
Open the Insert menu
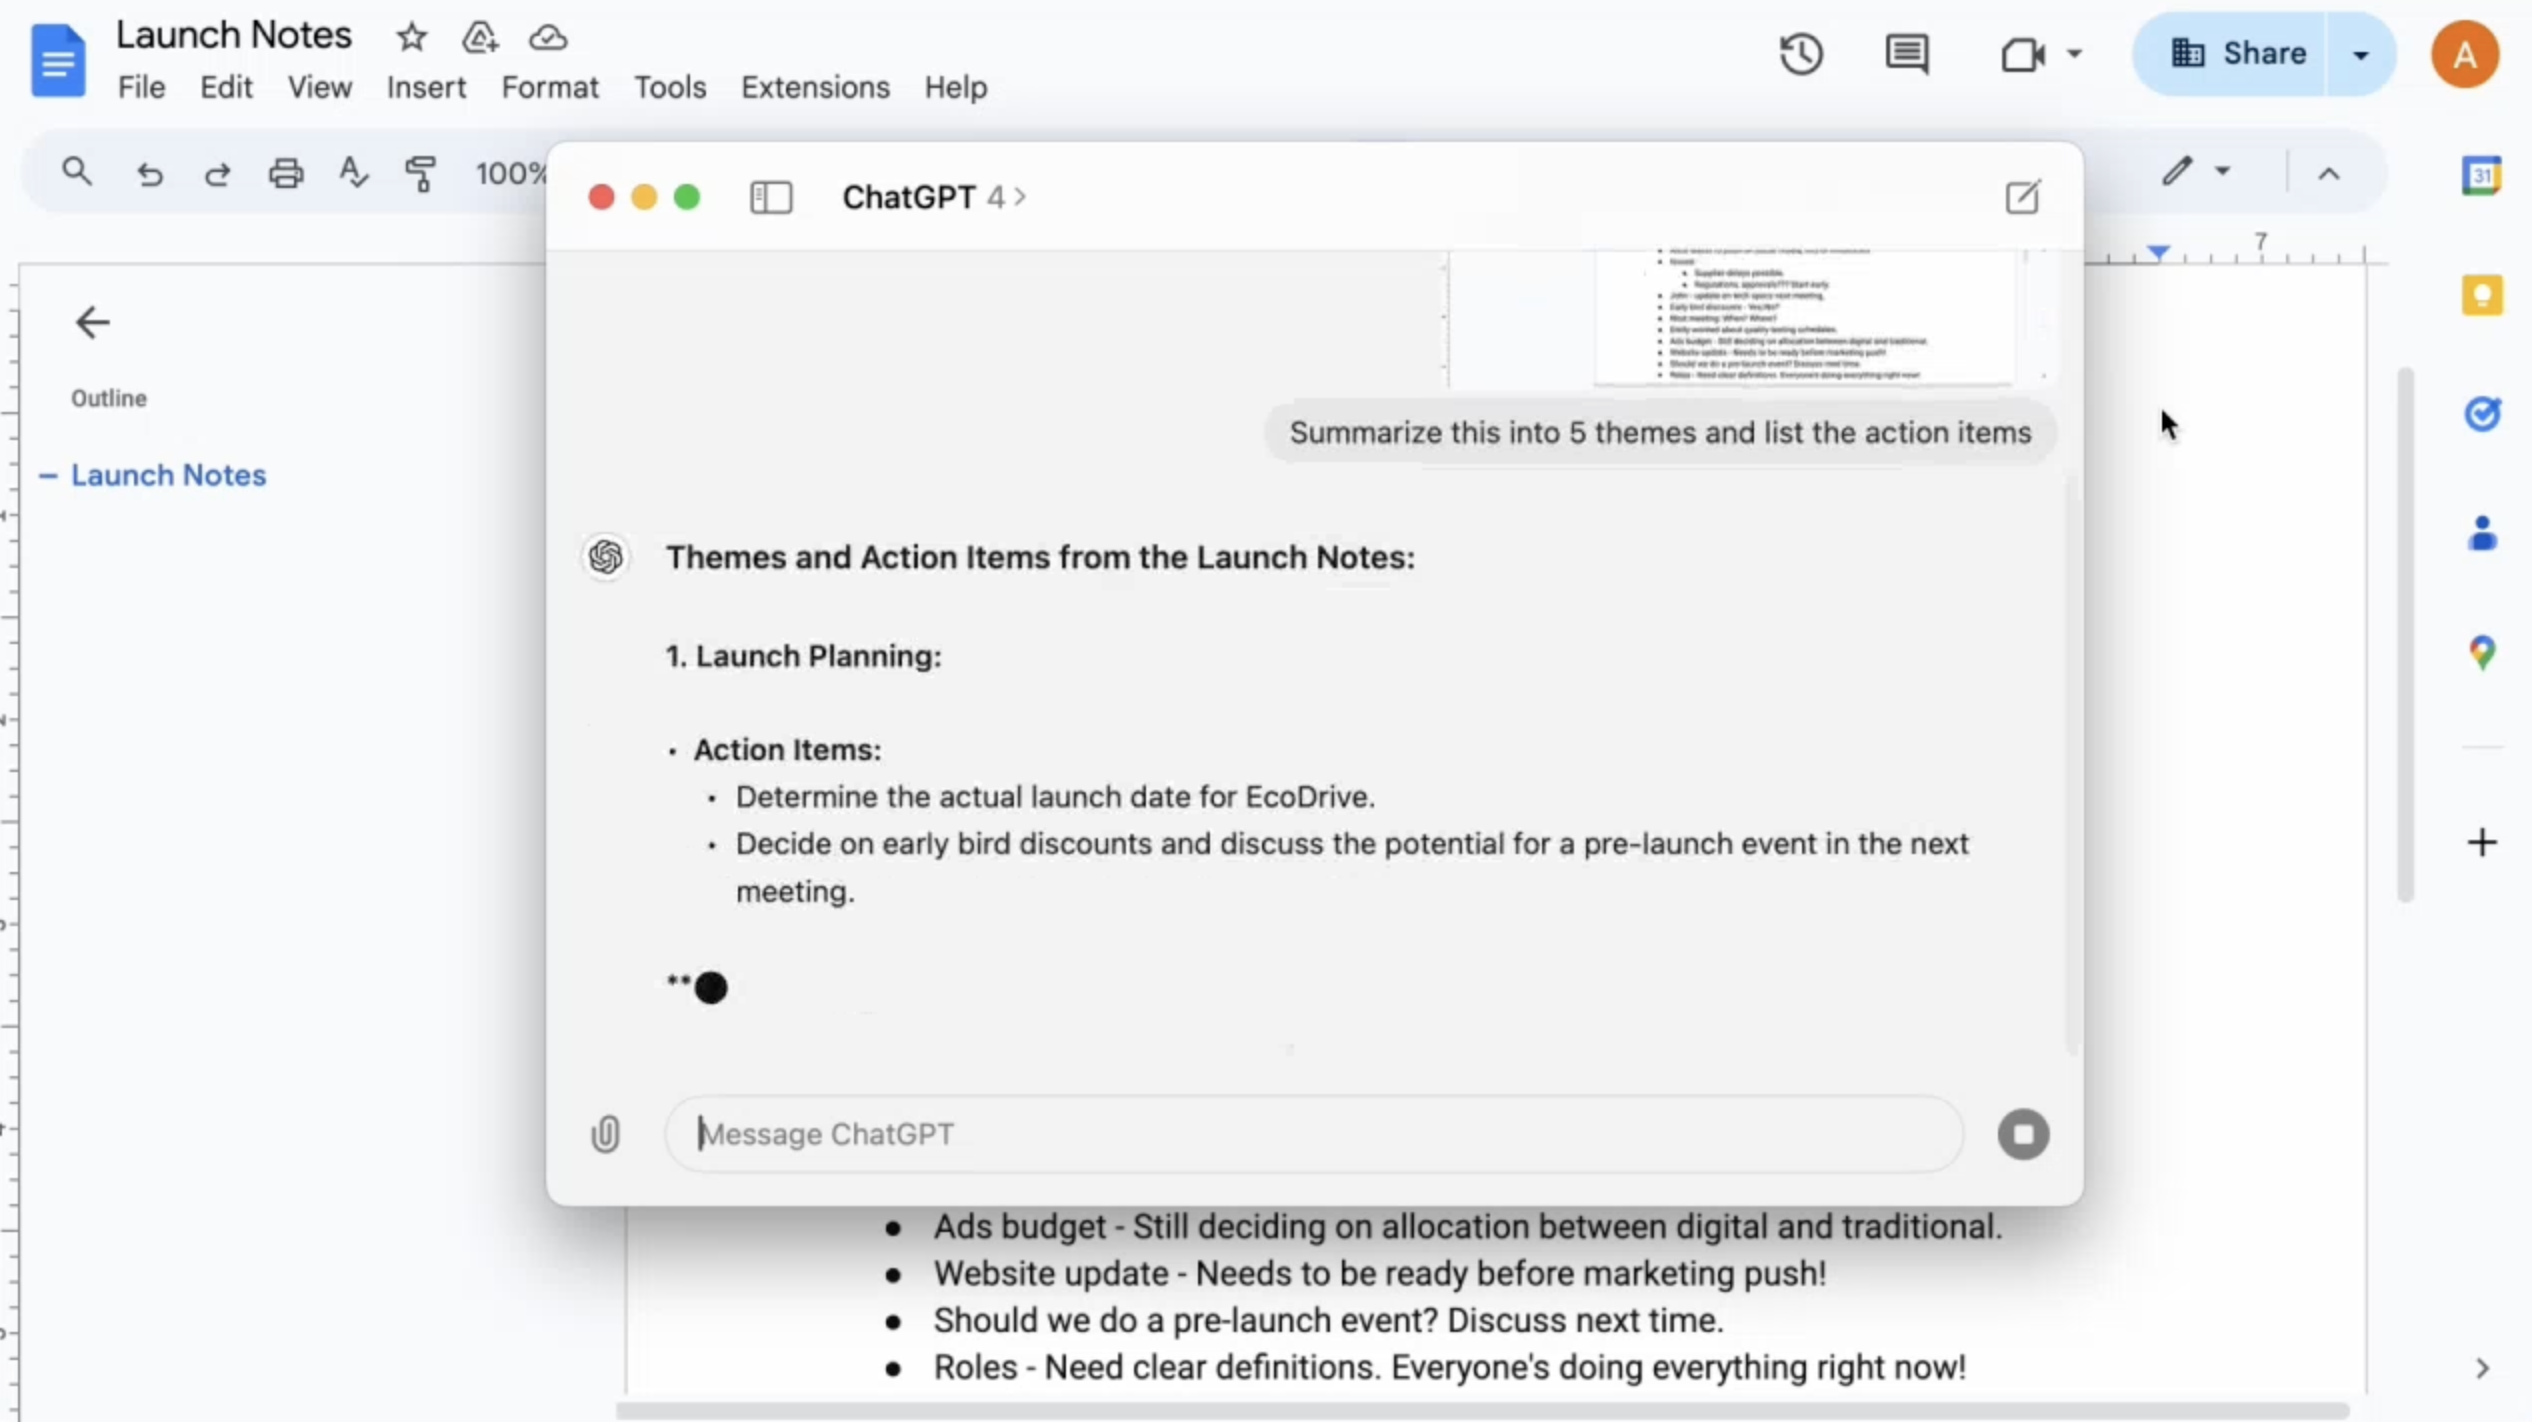(x=425, y=87)
